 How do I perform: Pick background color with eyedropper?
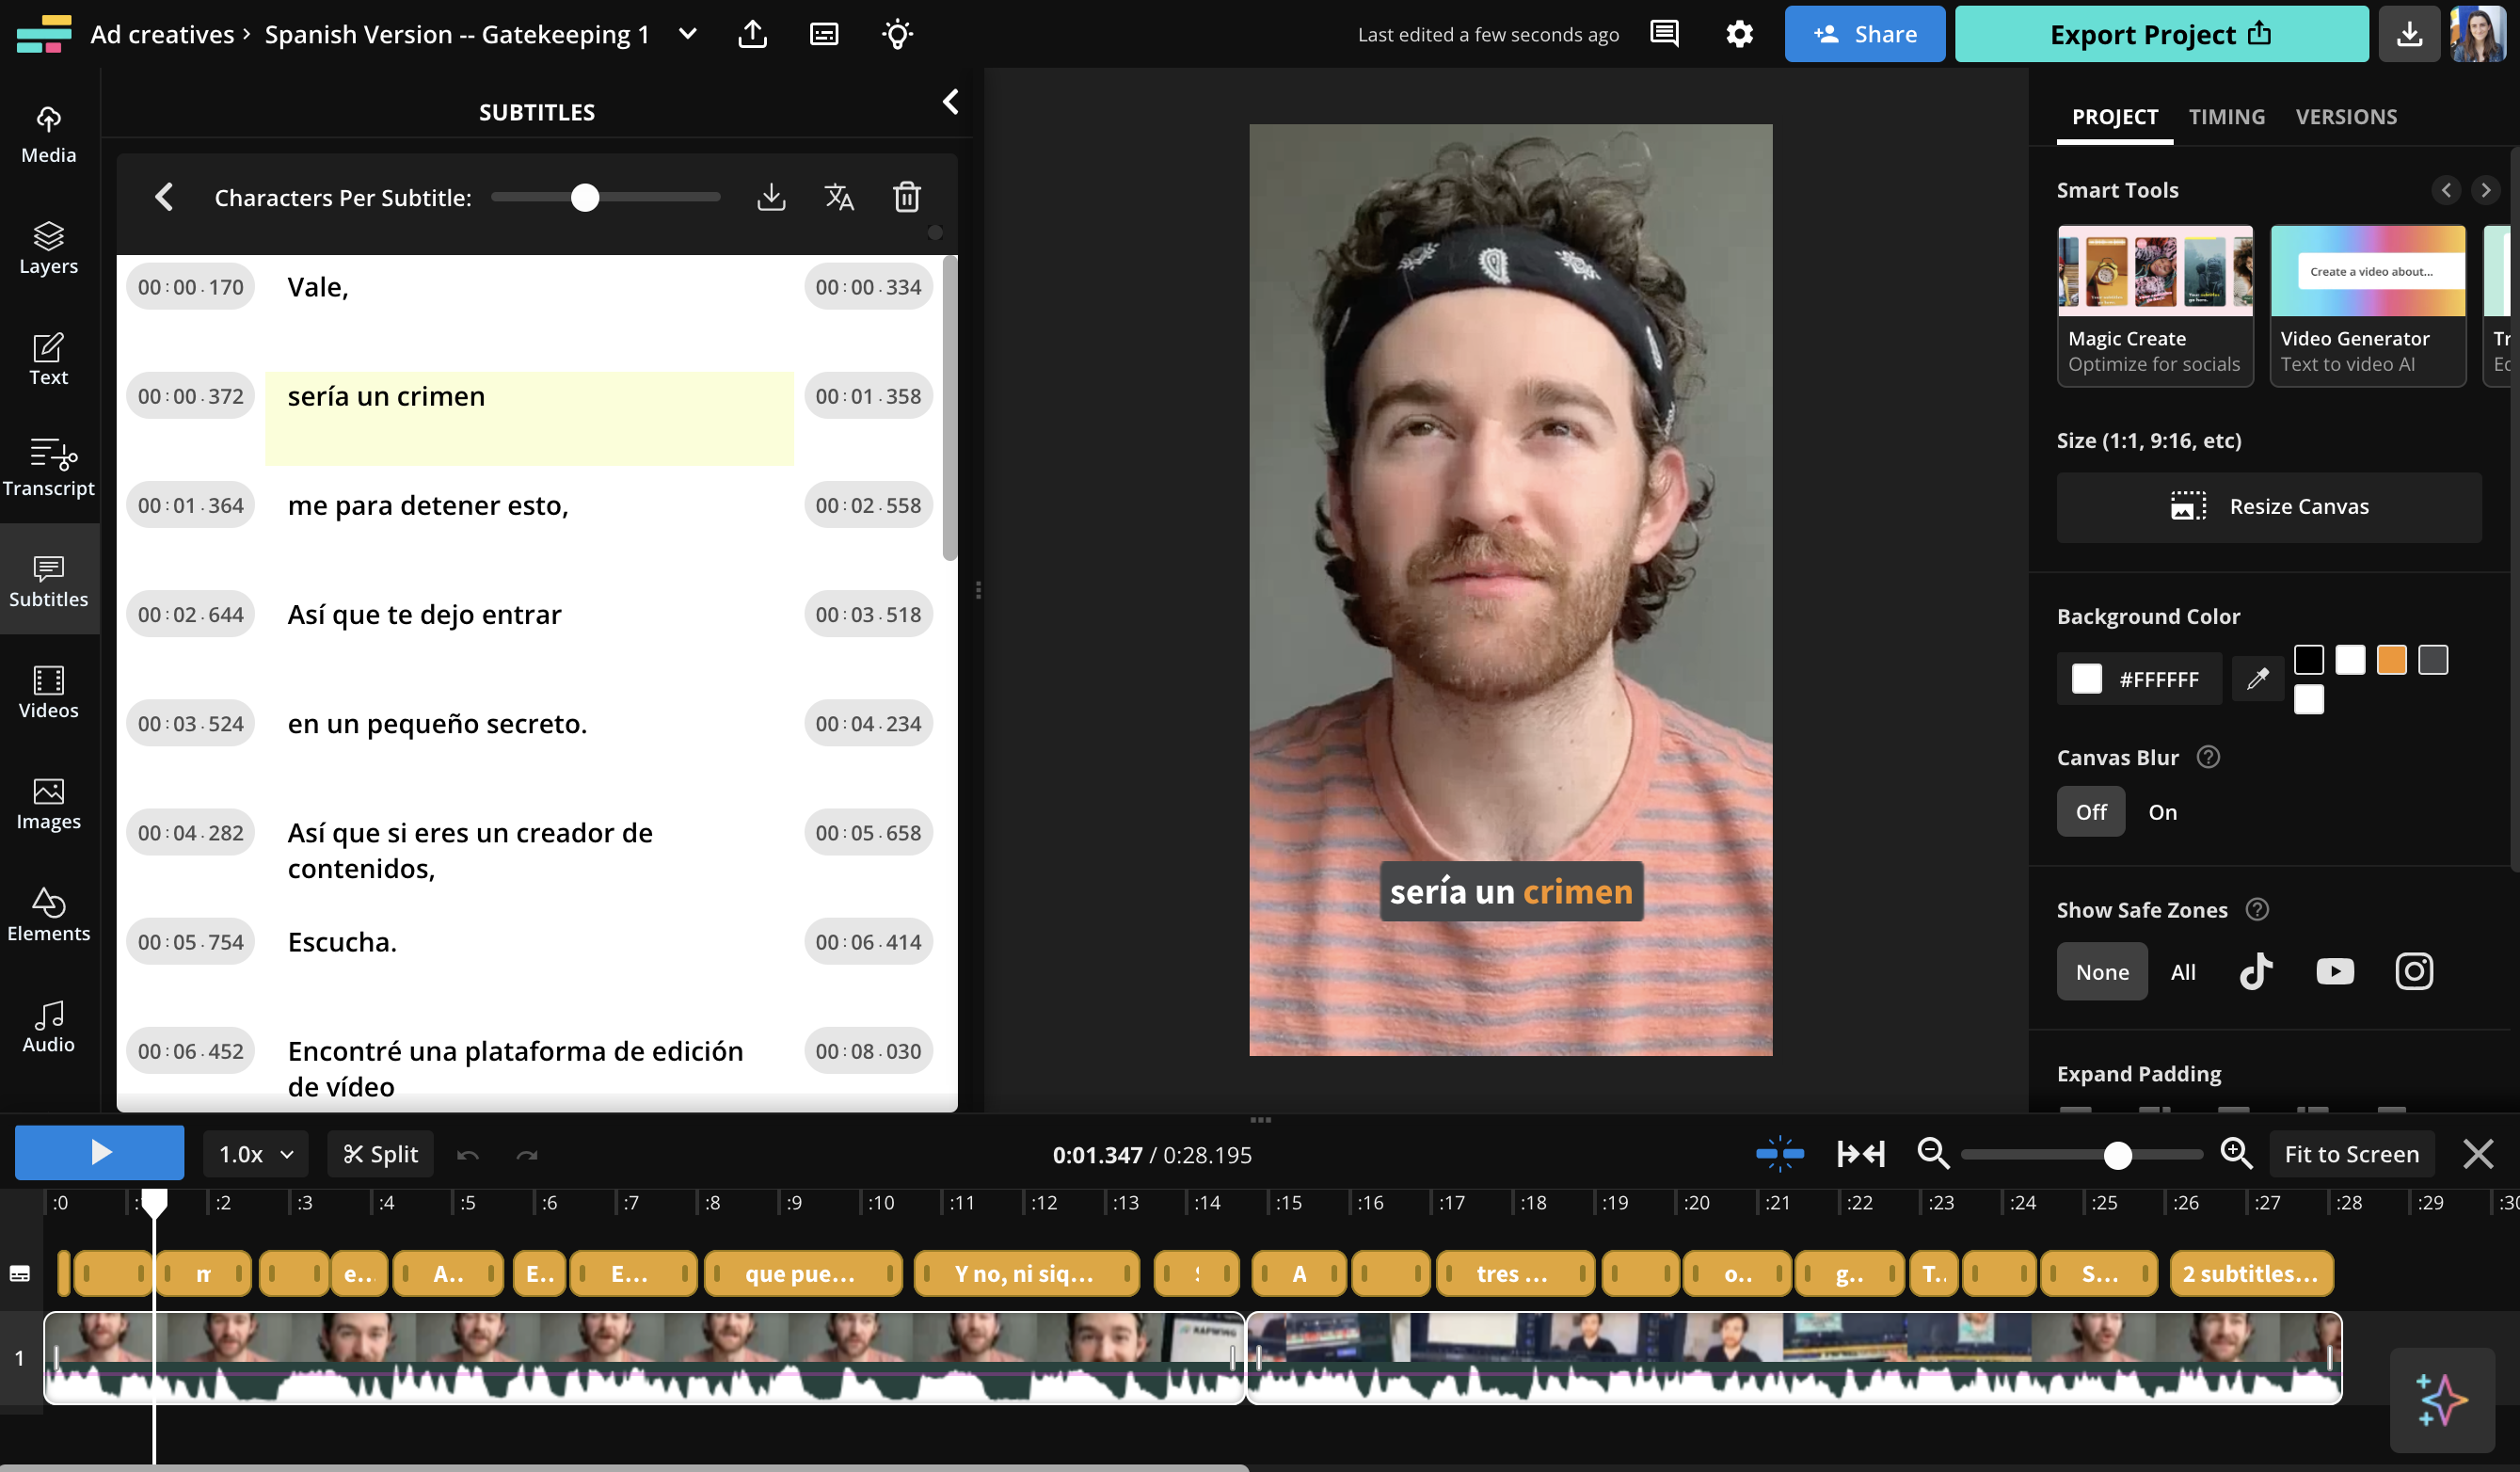point(2257,679)
